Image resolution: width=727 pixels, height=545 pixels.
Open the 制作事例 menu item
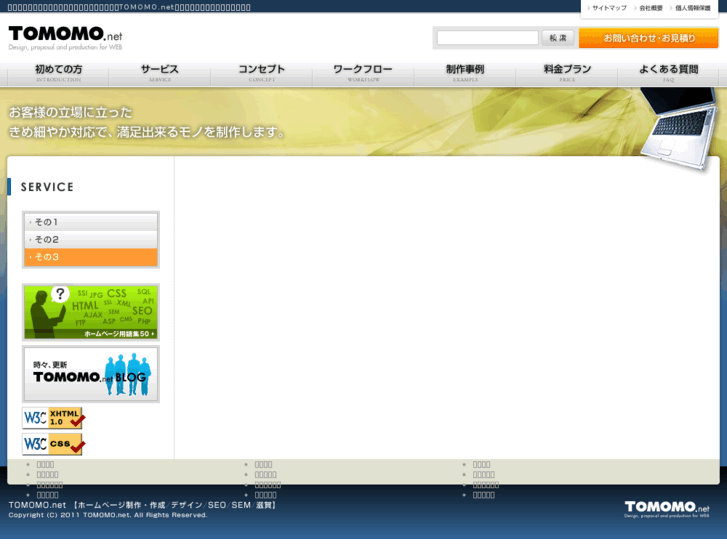click(x=465, y=73)
